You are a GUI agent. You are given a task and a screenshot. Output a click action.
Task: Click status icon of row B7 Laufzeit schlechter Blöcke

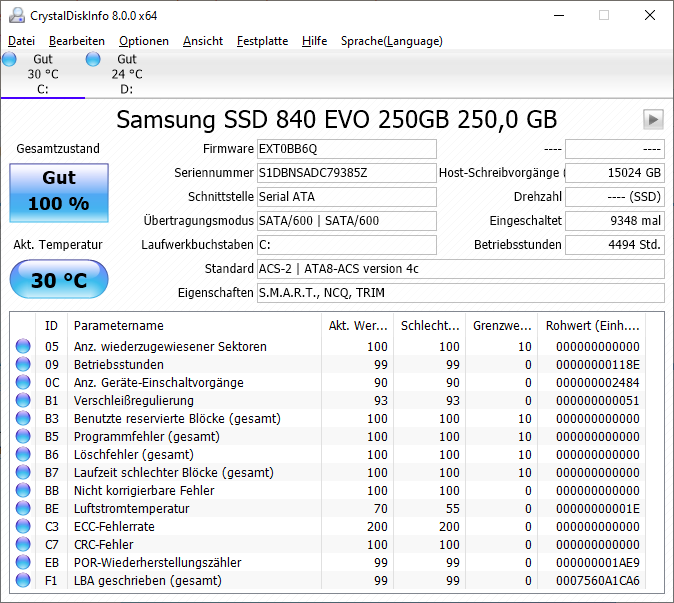coord(23,472)
